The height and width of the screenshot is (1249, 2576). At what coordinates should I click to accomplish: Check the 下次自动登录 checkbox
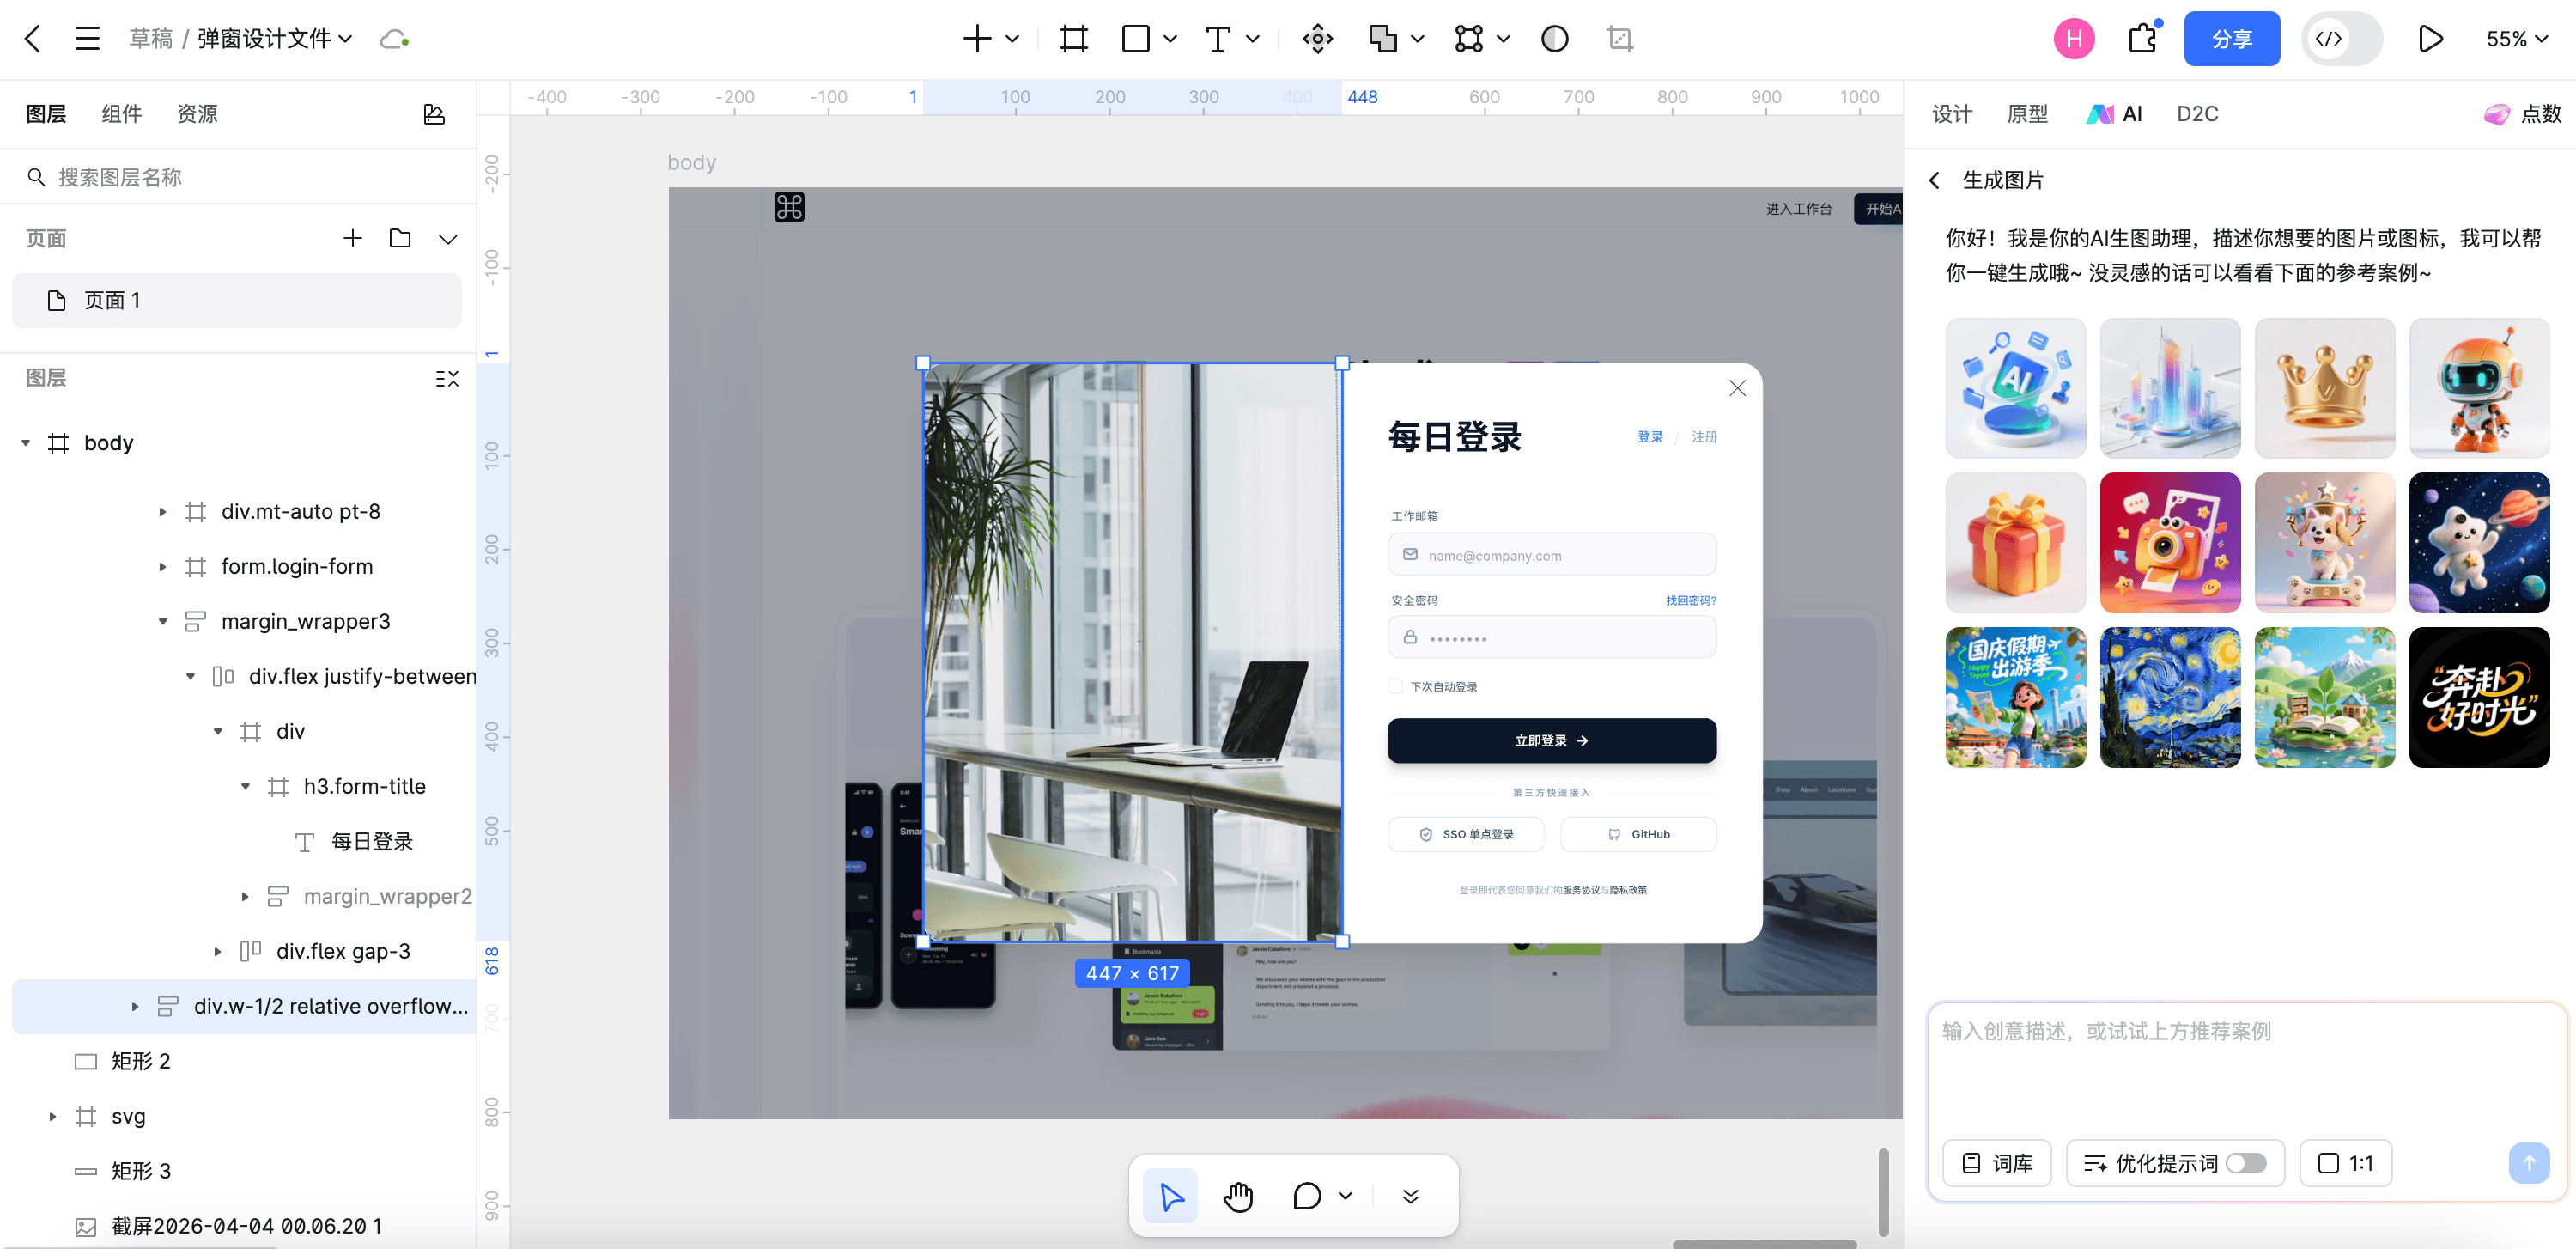pos(1395,686)
